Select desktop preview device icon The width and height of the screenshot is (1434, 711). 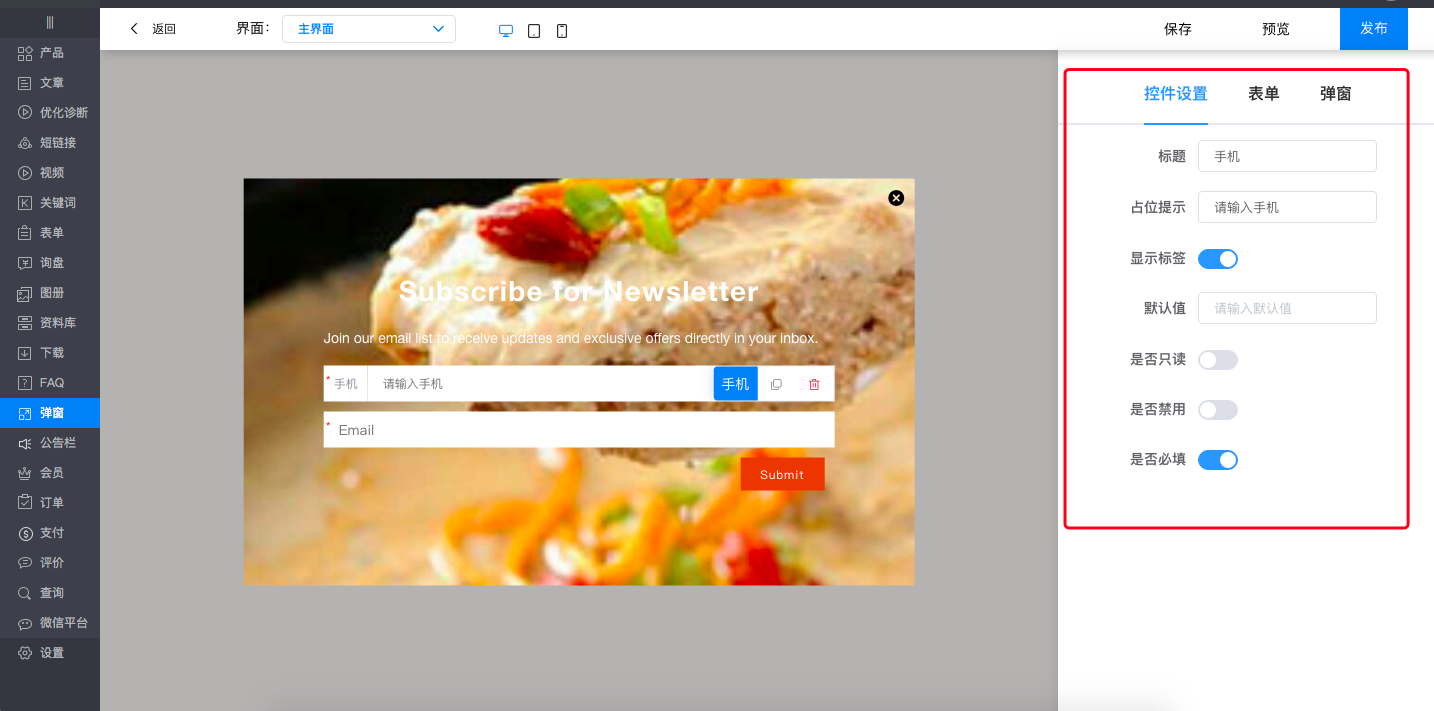click(506, 31)
